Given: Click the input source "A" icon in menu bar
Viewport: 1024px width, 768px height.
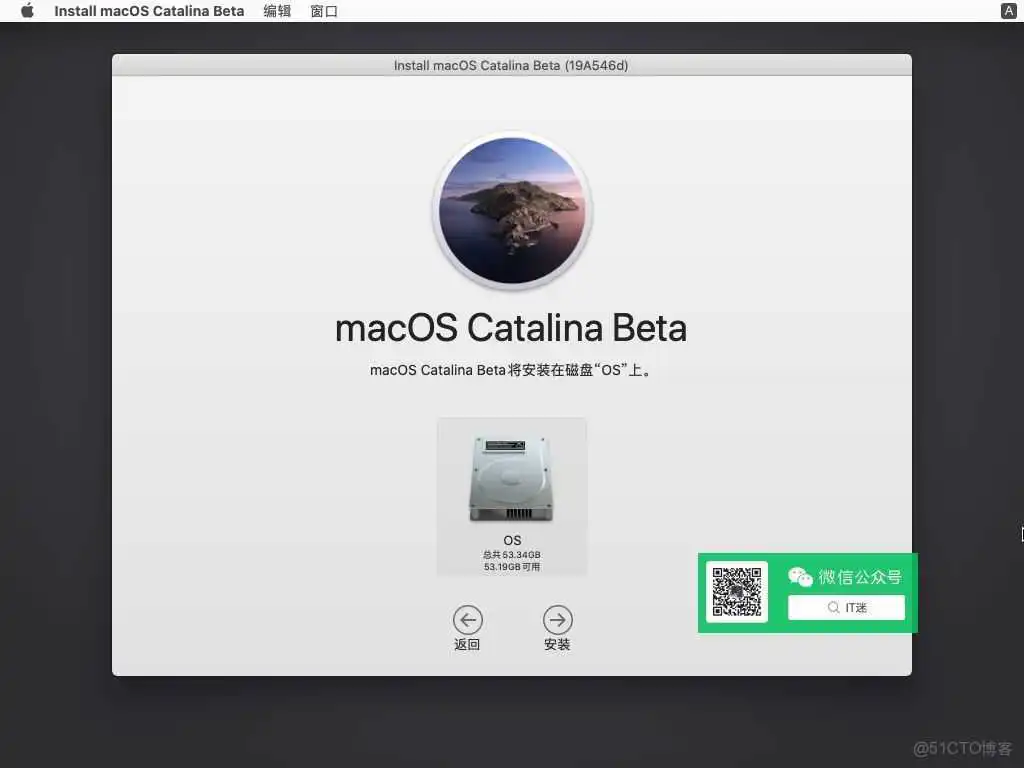Looking at the screenshot, I should click(1007, 11).
